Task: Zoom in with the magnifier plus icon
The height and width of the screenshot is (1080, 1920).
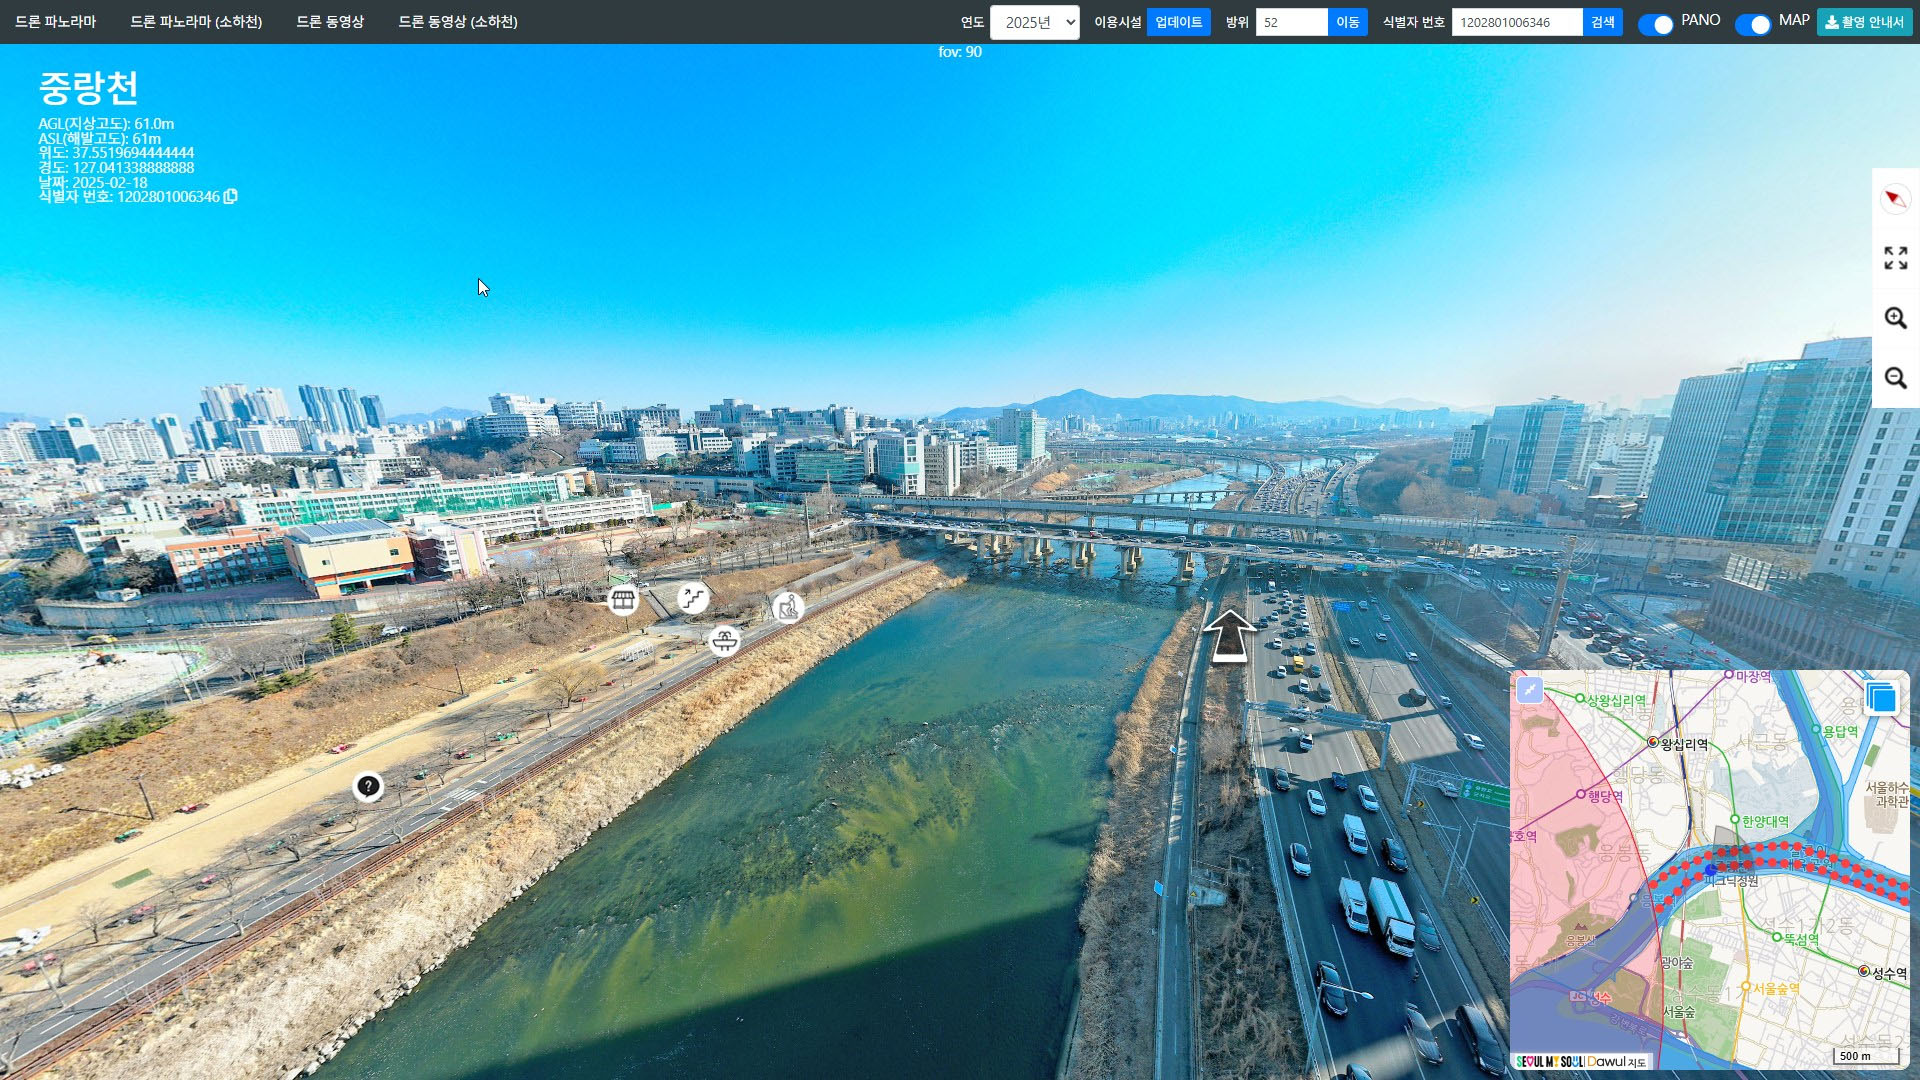Action: [x=1895, y=318]
